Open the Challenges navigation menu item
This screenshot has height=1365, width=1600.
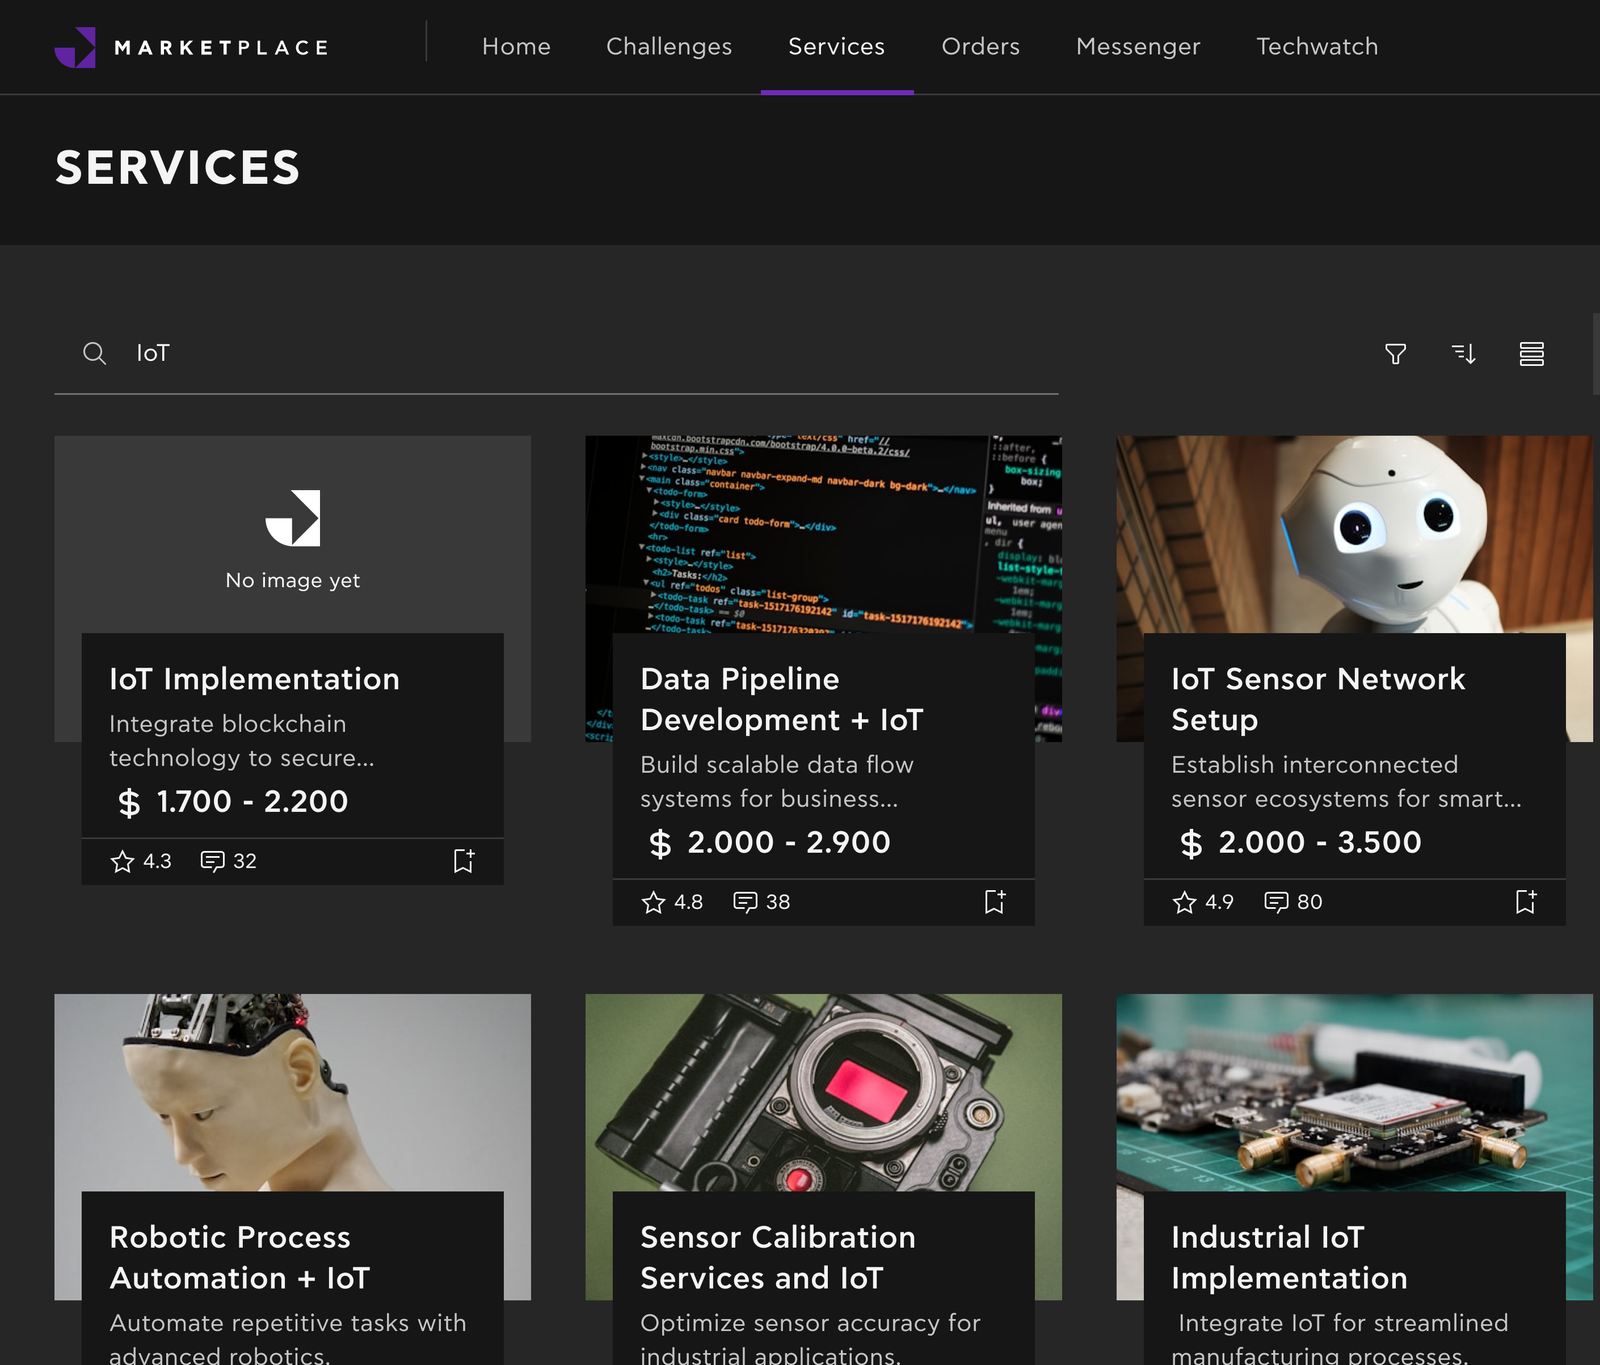[x=668, y=46]
